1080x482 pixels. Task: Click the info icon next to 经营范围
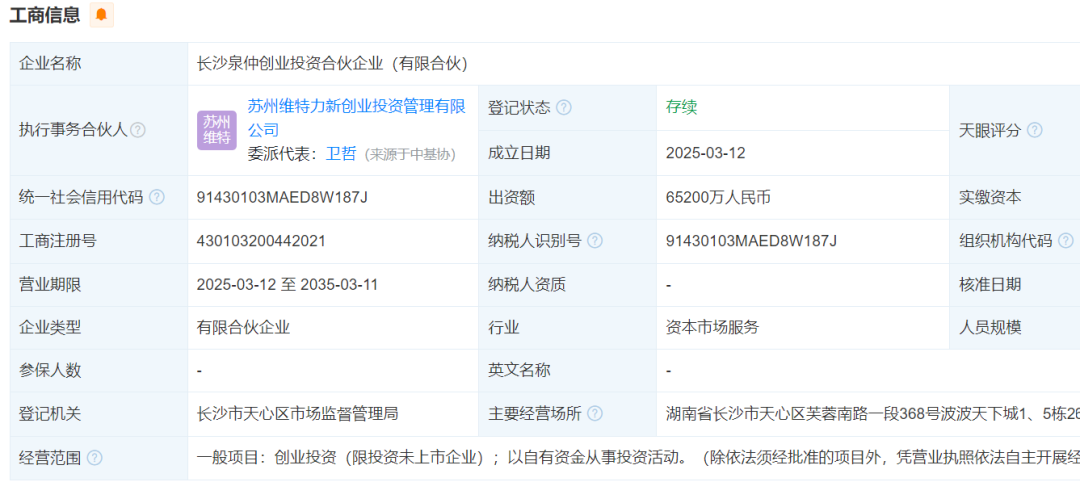[95, 457]
